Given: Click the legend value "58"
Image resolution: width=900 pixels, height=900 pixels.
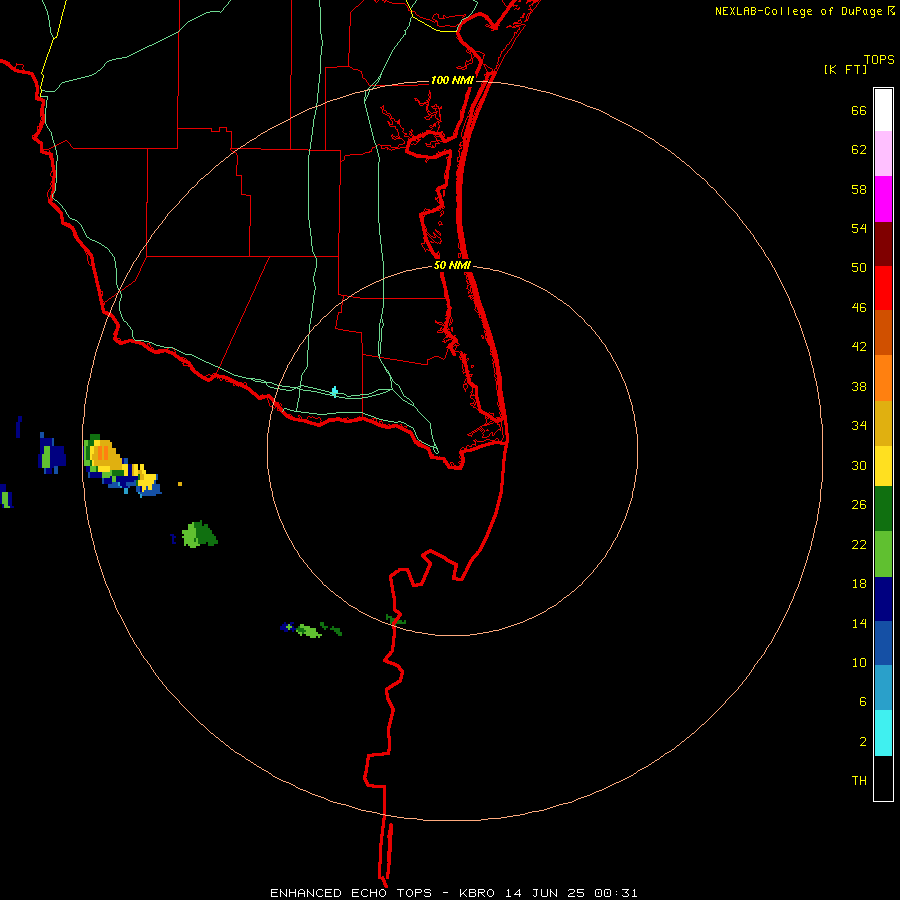Looking at the screenshot, I should point(859,189).
